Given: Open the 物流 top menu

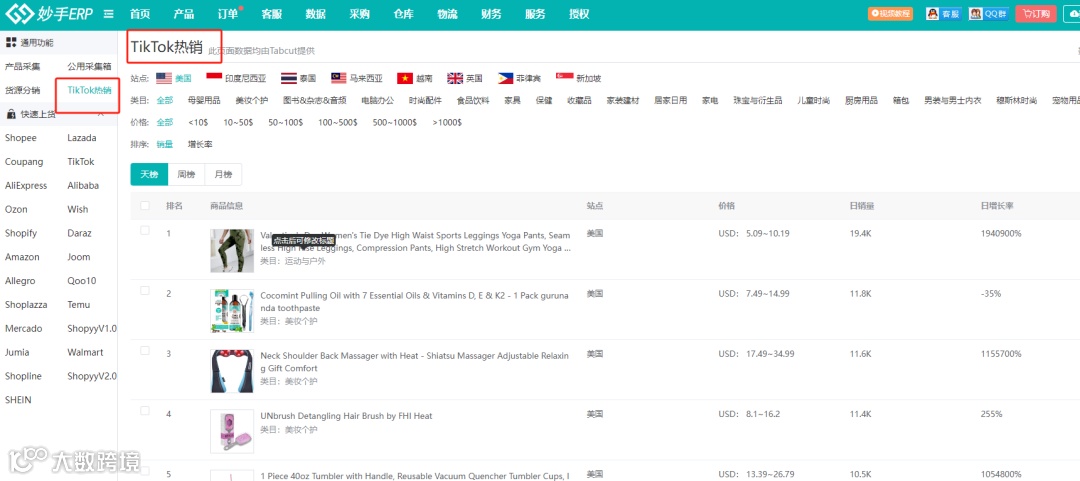Looking at the screenshot, I should coord(447,14).
